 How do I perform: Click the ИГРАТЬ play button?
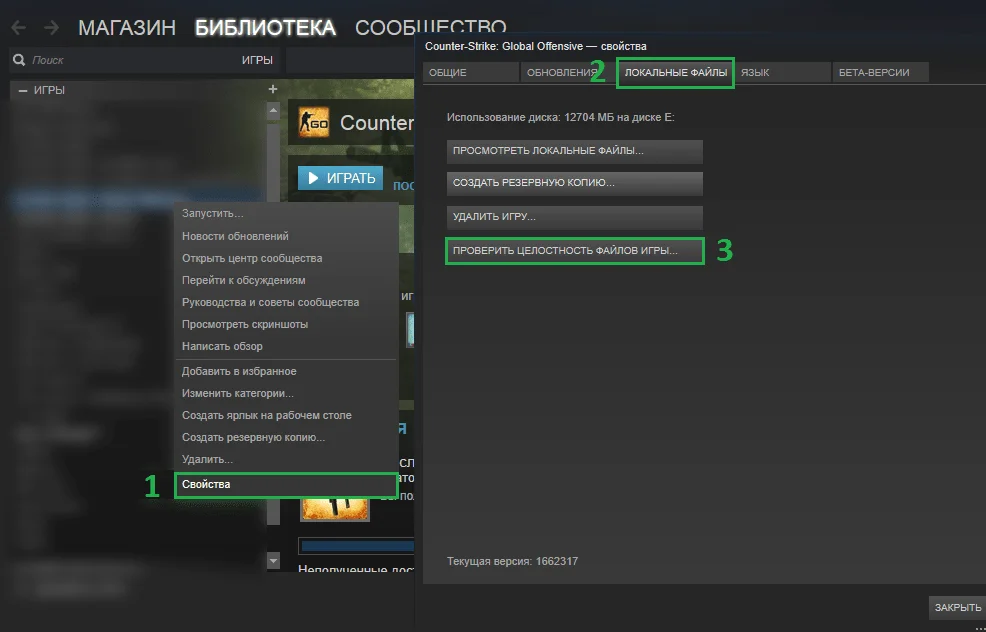(340, 179)
